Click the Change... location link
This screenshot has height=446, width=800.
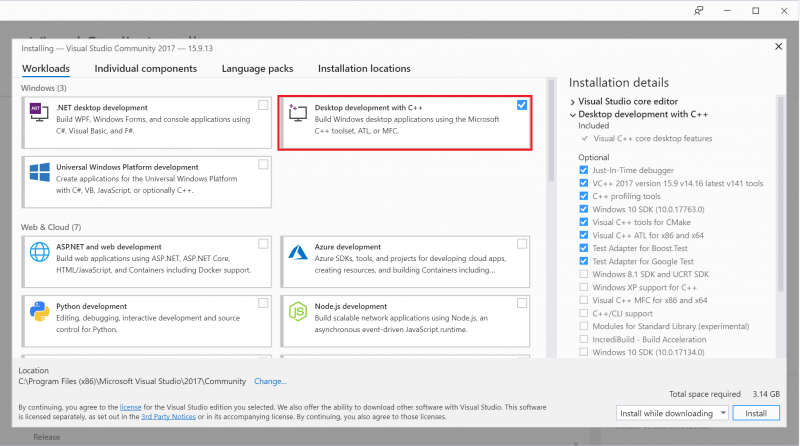point(270,381)
